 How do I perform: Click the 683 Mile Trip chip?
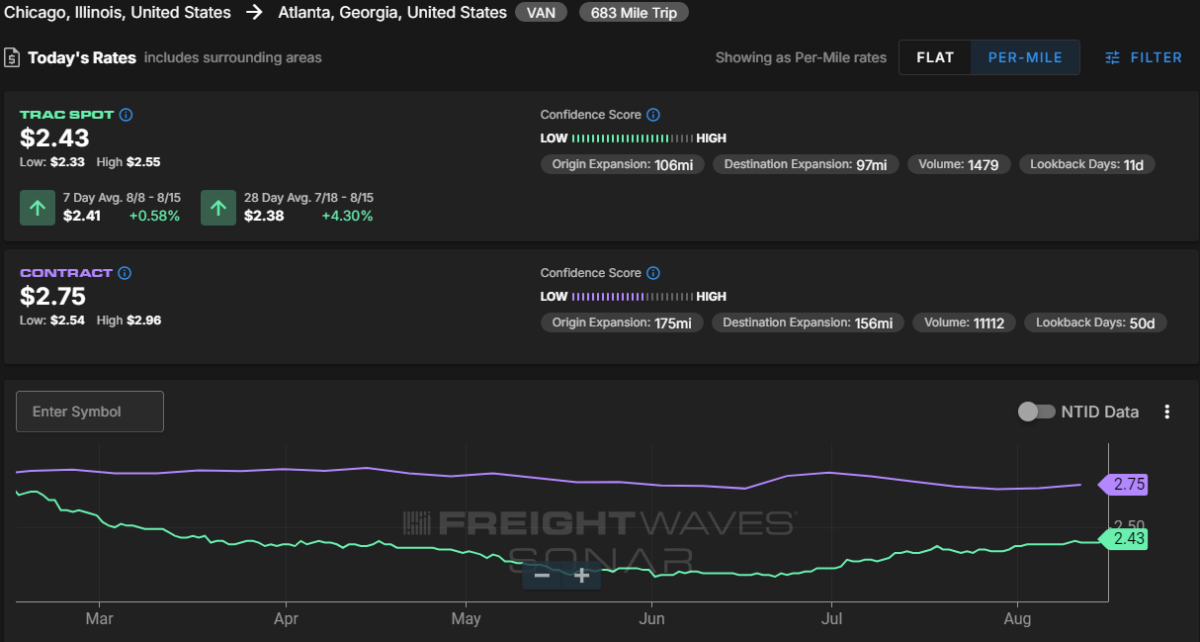pyautogui.click(x=632, y=13)
